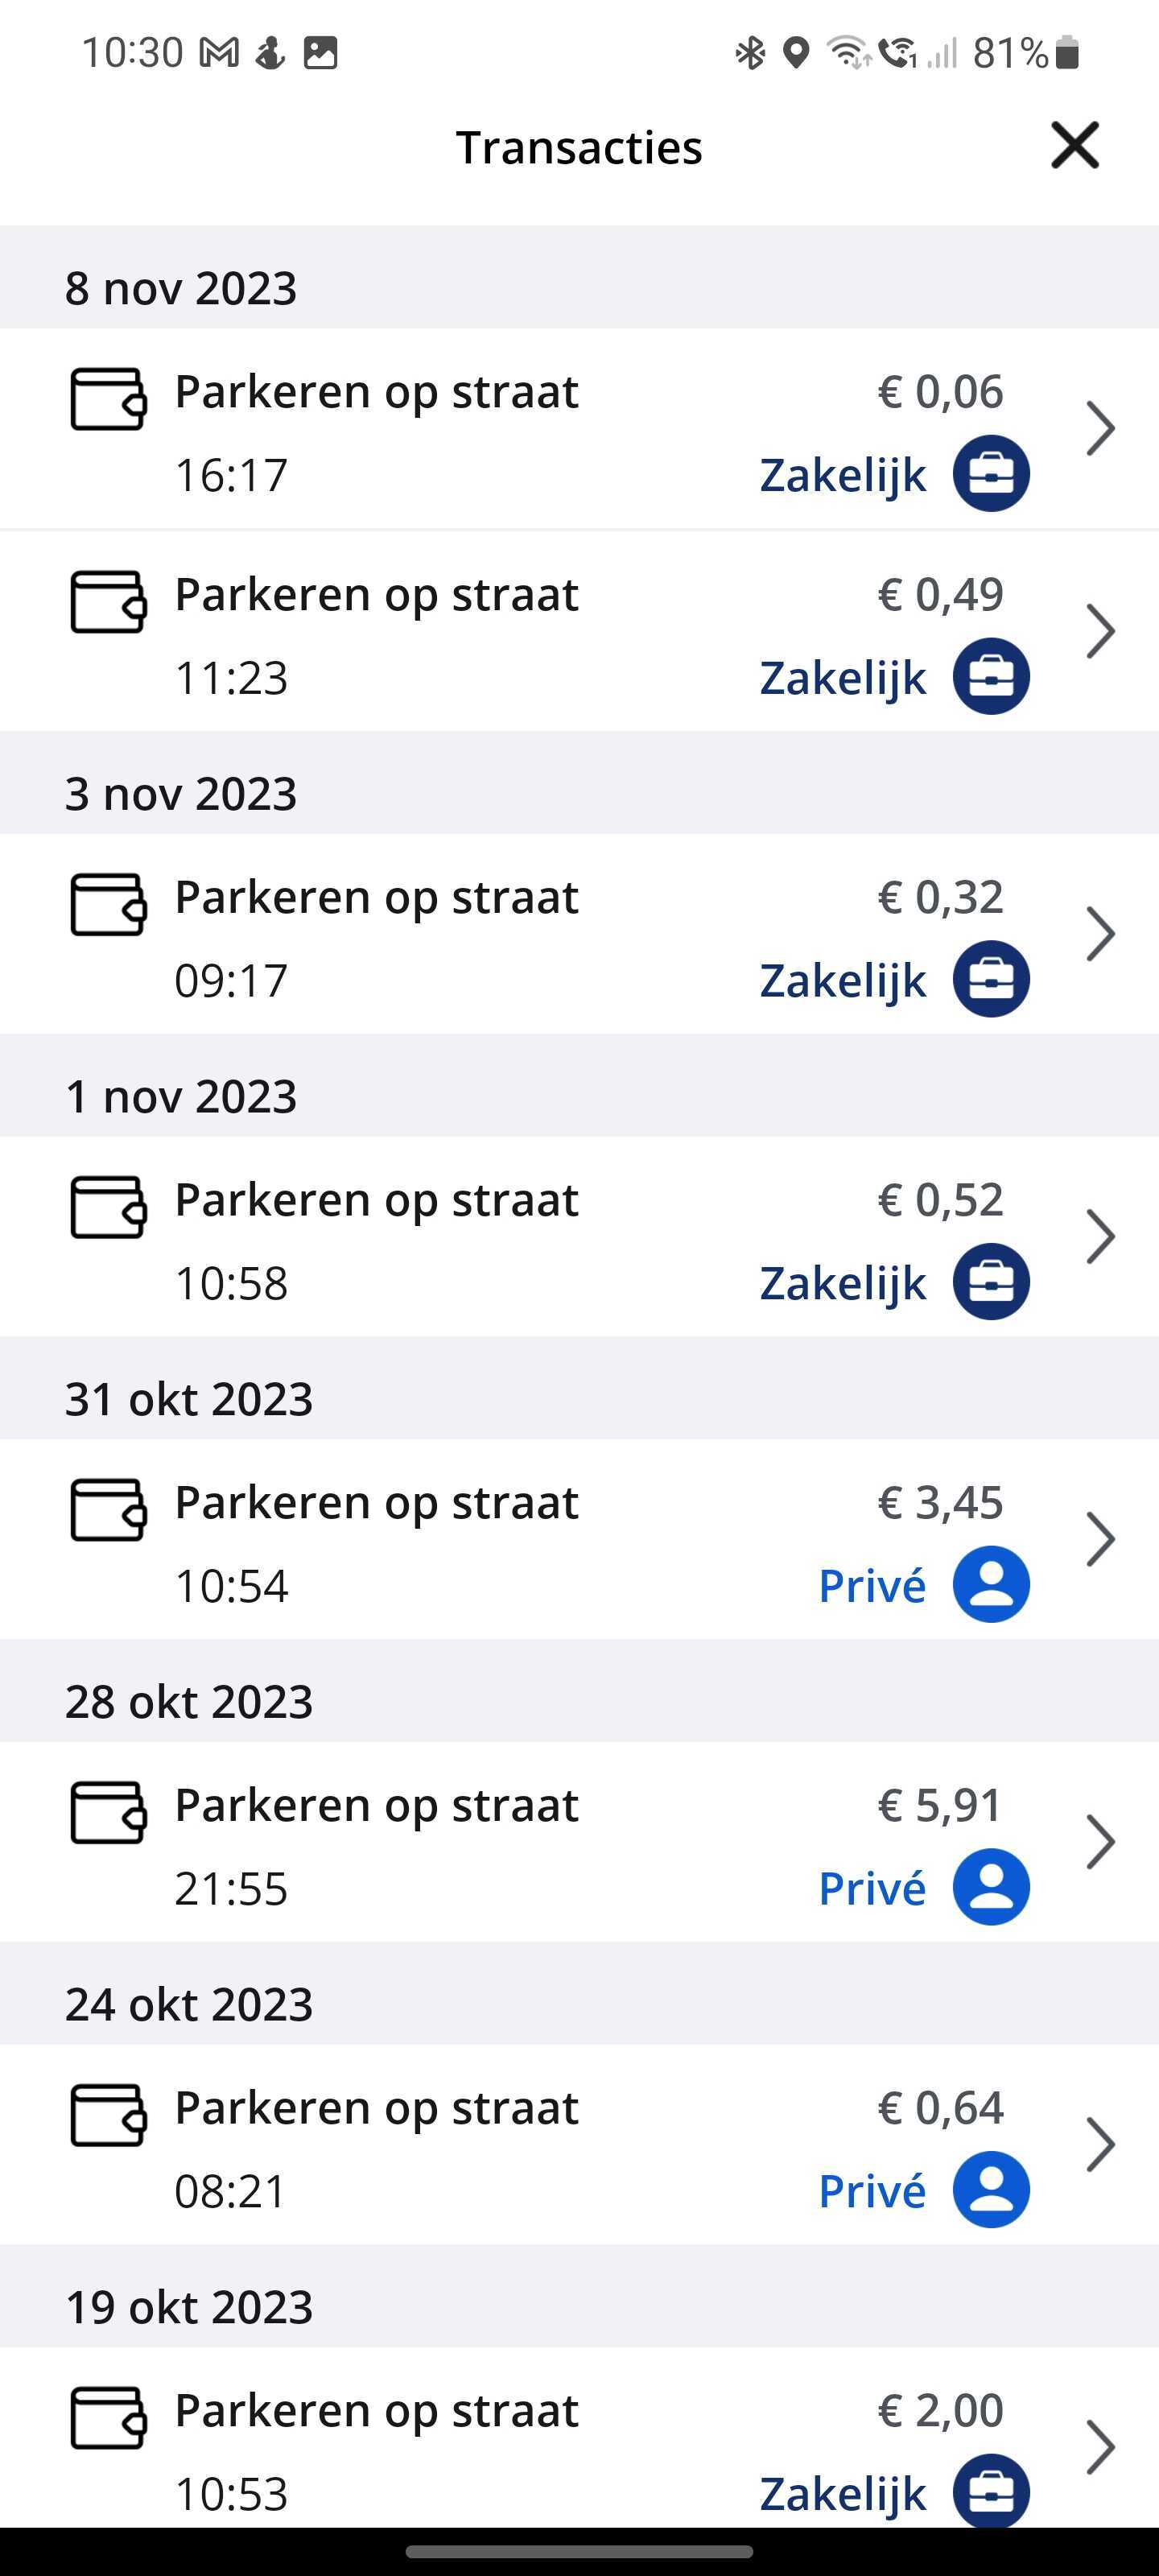The height and width of the screenshot is (2576, 1159).
Task: Tap the Android gesture navigation handle
Action: [579, 2551]
